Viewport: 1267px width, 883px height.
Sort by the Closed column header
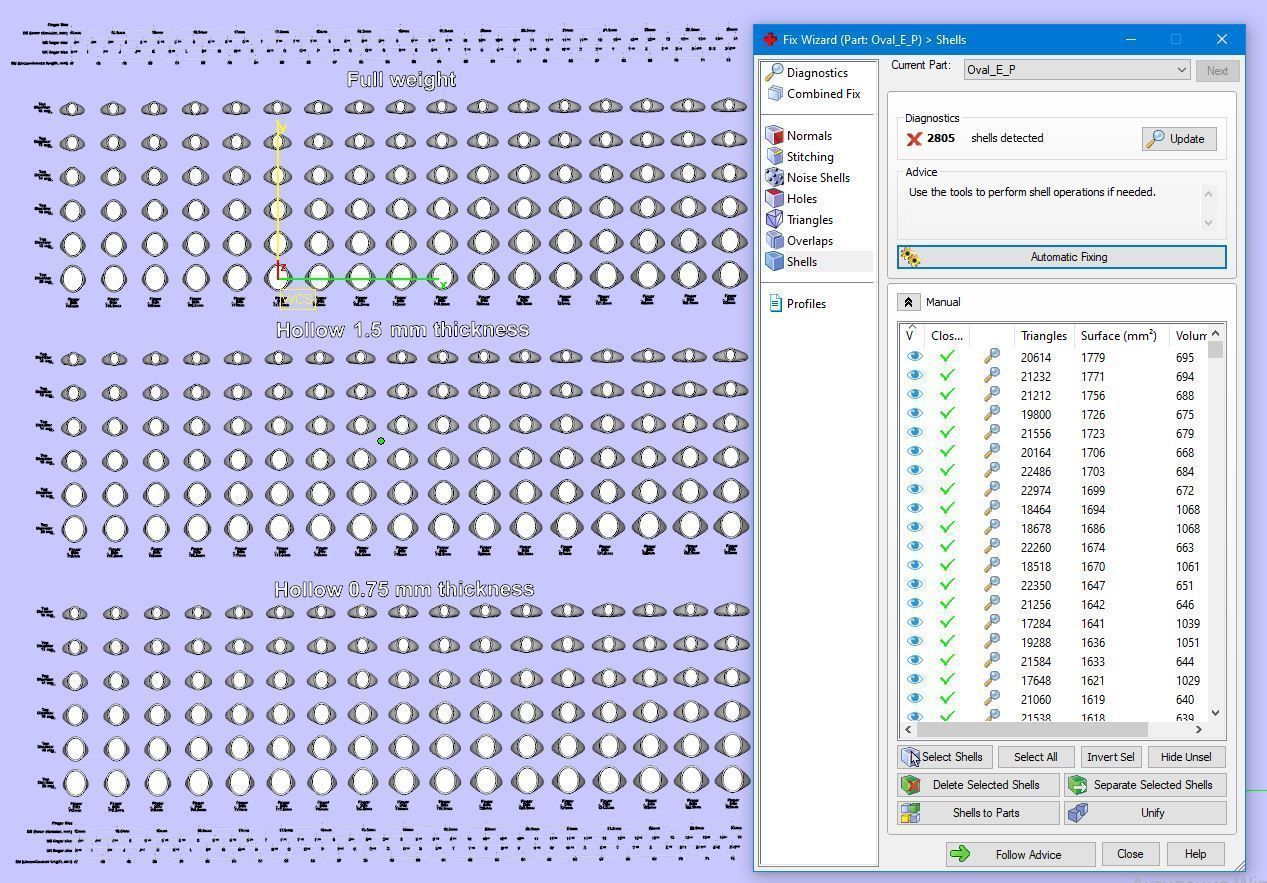coord(946,336)
